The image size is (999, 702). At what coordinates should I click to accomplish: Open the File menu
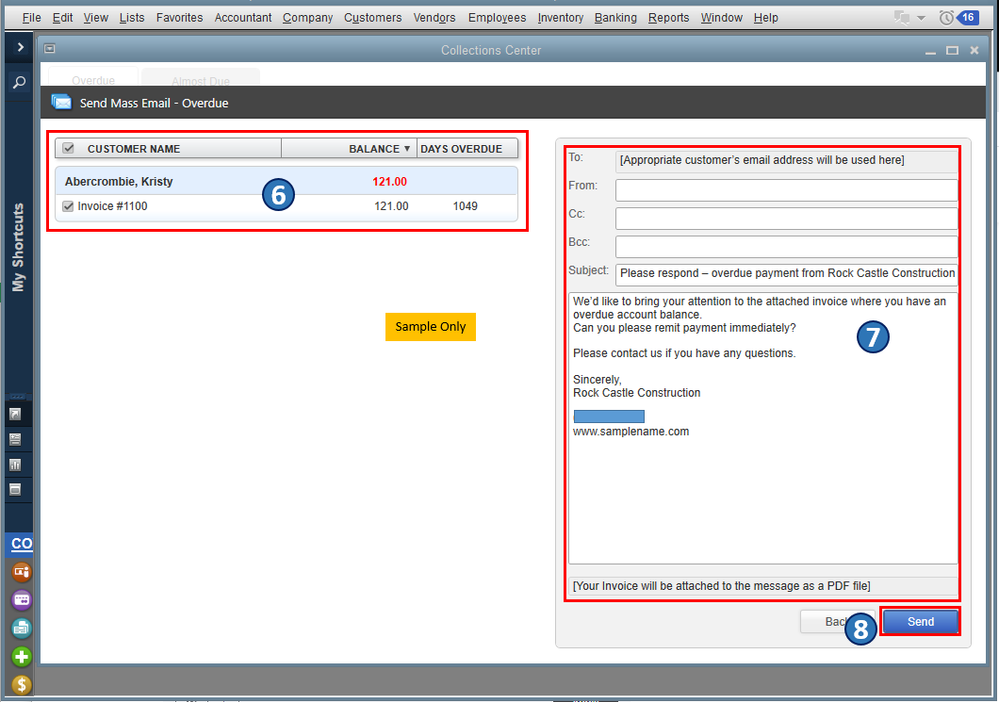click(x=31, y=18)
